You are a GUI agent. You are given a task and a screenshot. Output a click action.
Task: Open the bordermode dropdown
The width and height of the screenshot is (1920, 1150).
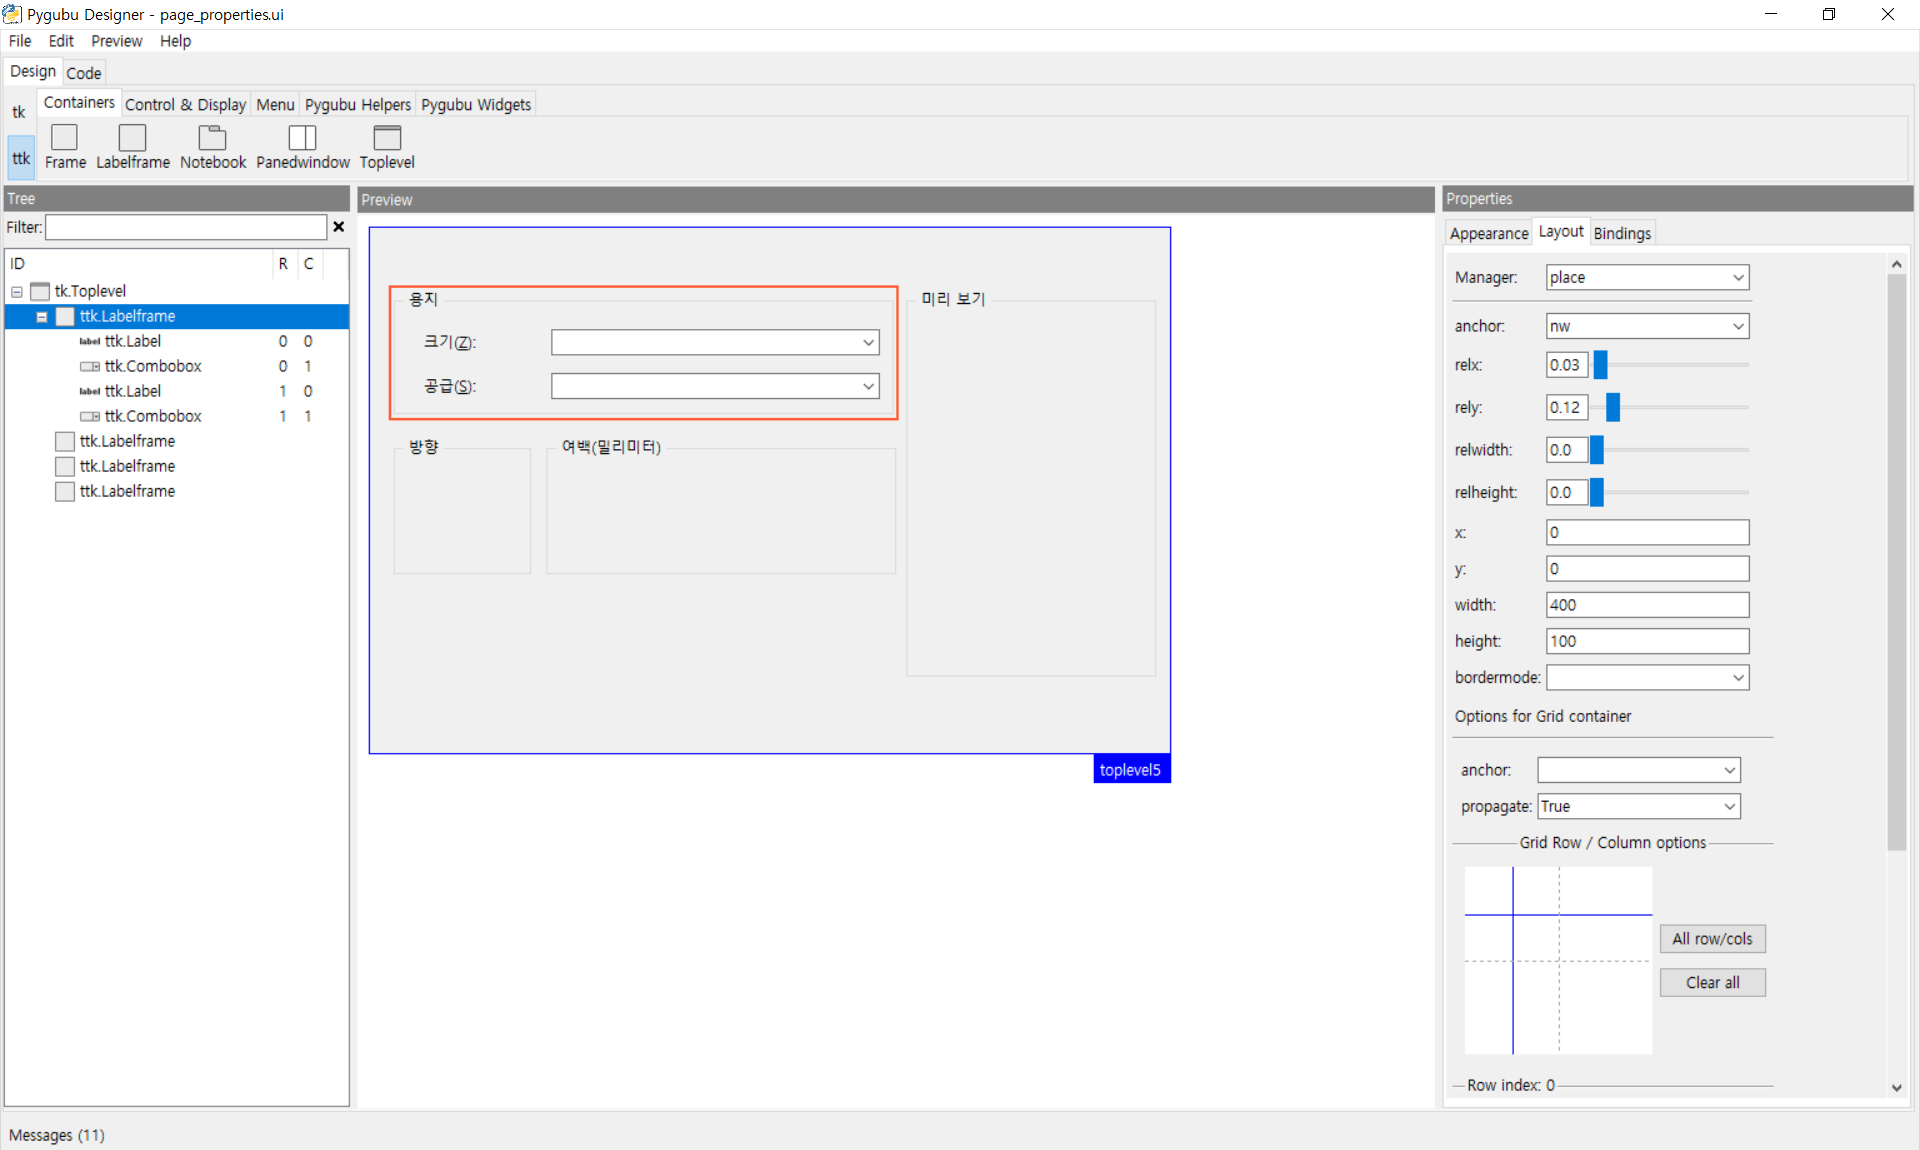click(1738, 678)
